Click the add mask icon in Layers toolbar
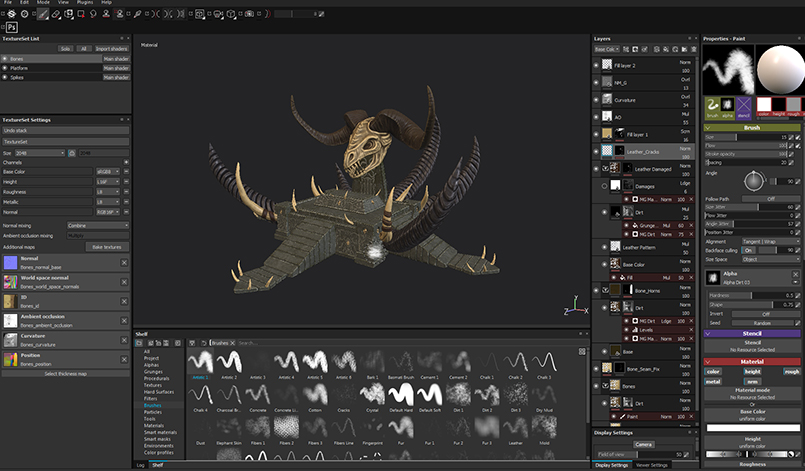Image resolution: width=805 pixels, height=471 pixels. pos(635,49)
